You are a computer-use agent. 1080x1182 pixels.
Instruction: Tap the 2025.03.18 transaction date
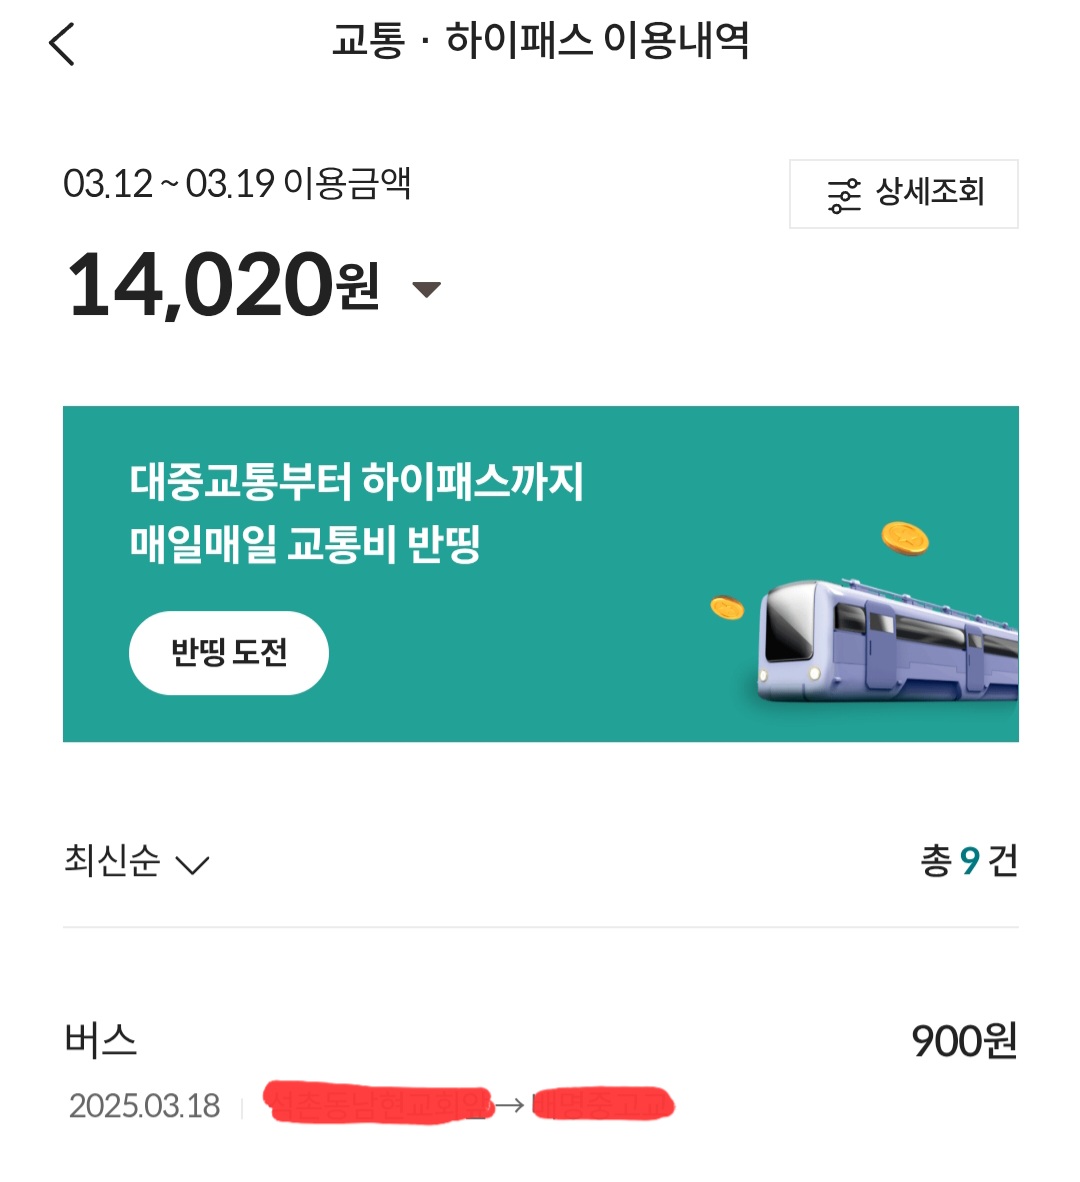click(x=145, y=1106)
